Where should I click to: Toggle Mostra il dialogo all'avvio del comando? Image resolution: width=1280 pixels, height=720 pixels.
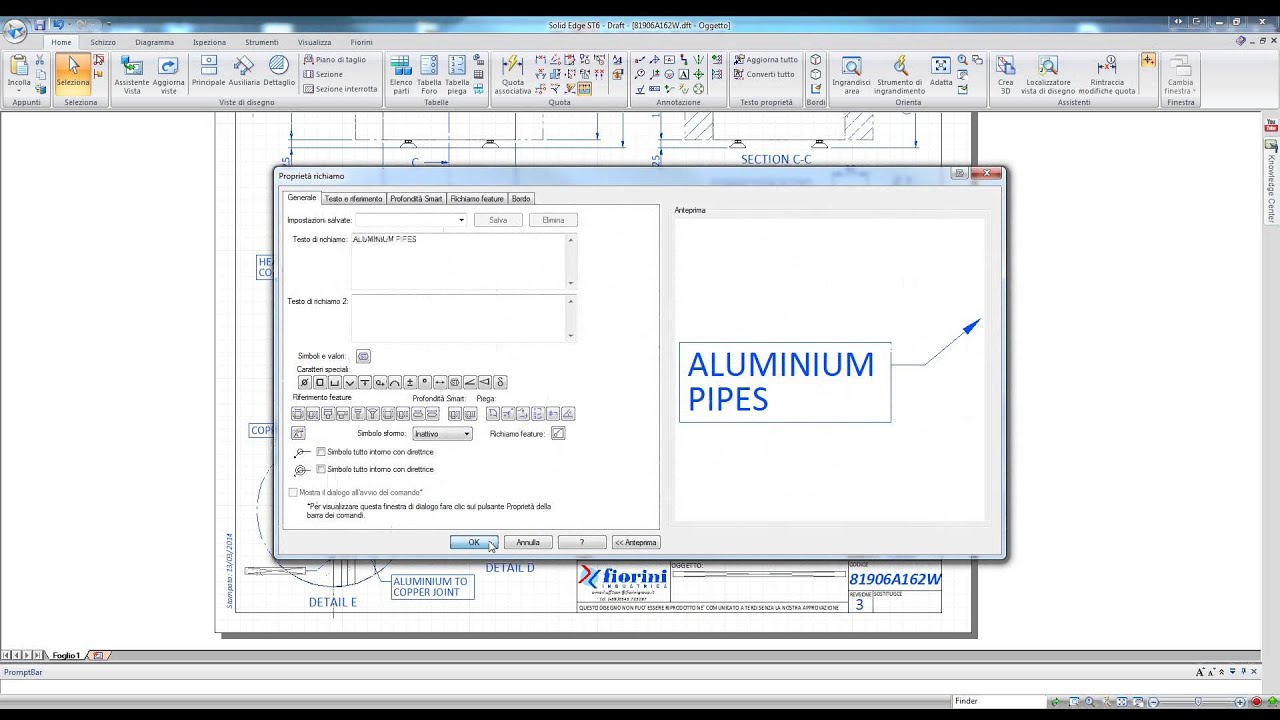tap(293, 492)
